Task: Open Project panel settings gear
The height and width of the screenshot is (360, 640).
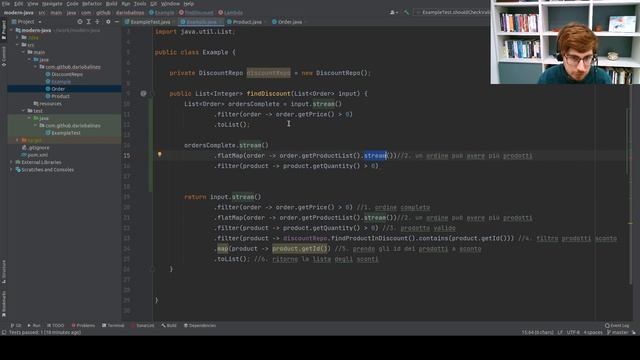Action: [x=108, y=22]
